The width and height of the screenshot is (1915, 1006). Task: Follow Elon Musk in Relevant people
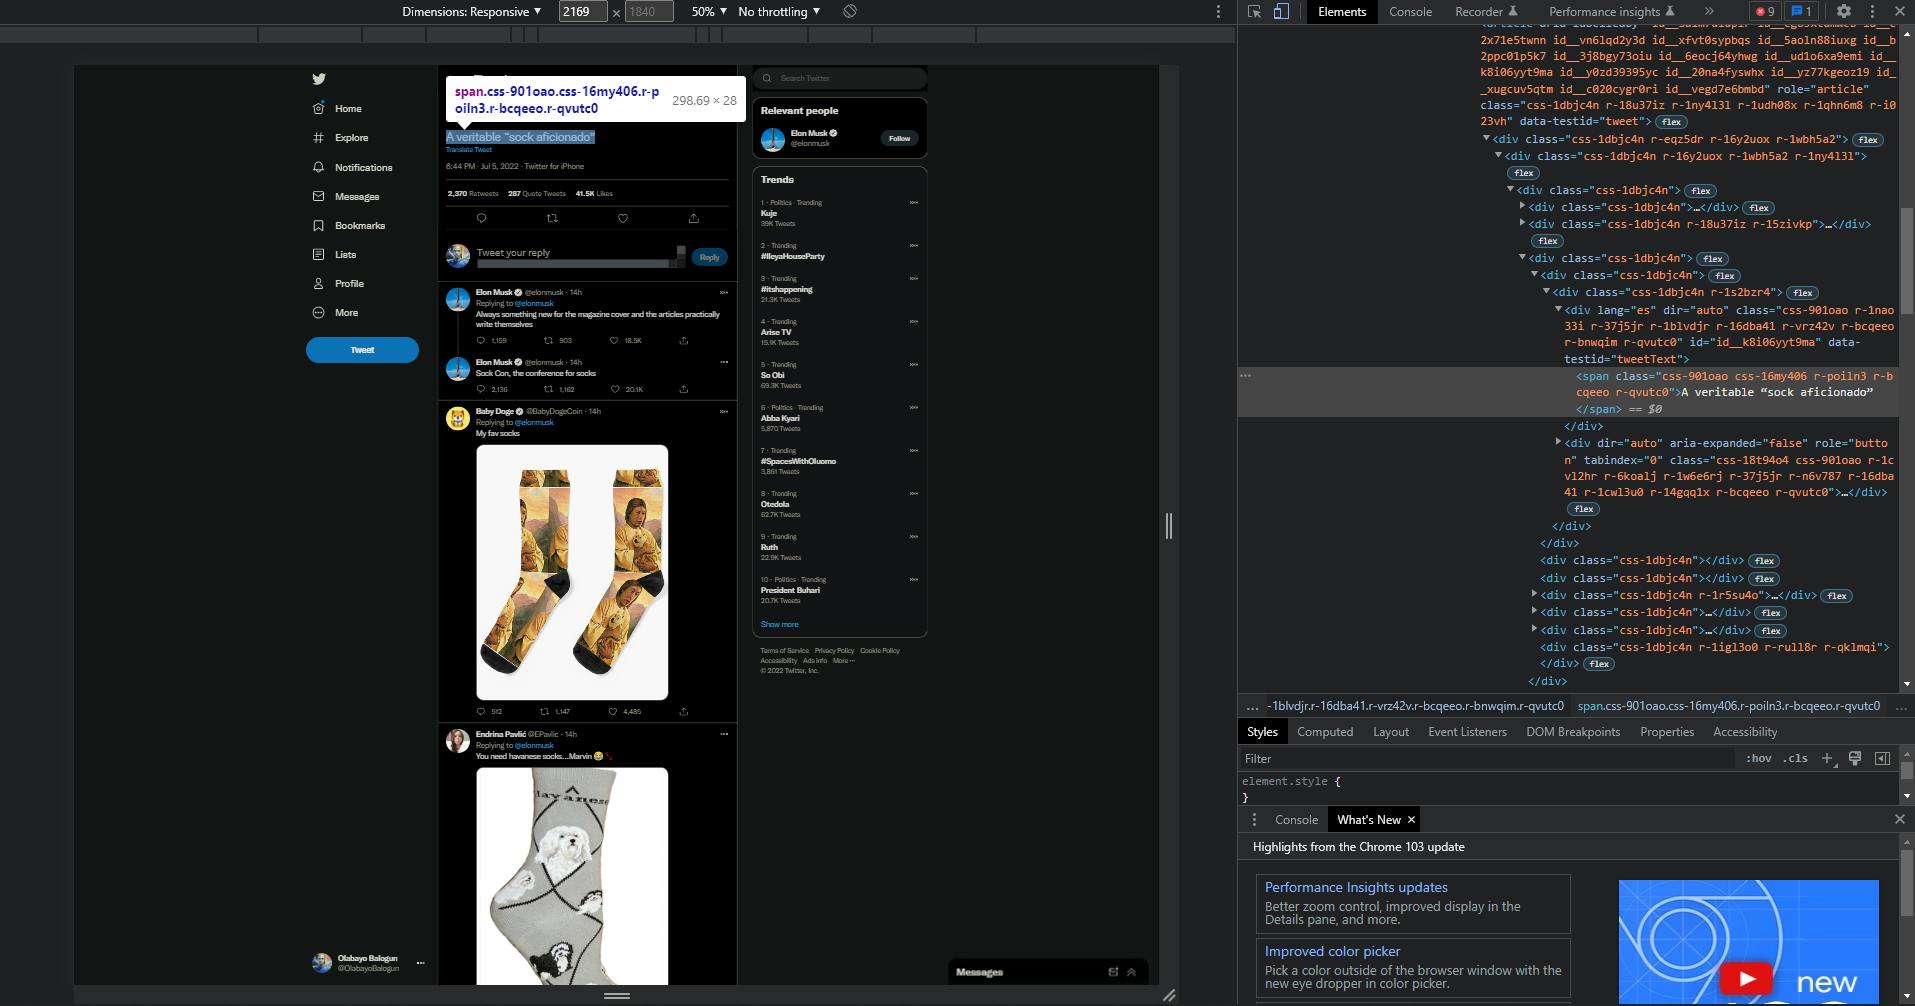899,139
